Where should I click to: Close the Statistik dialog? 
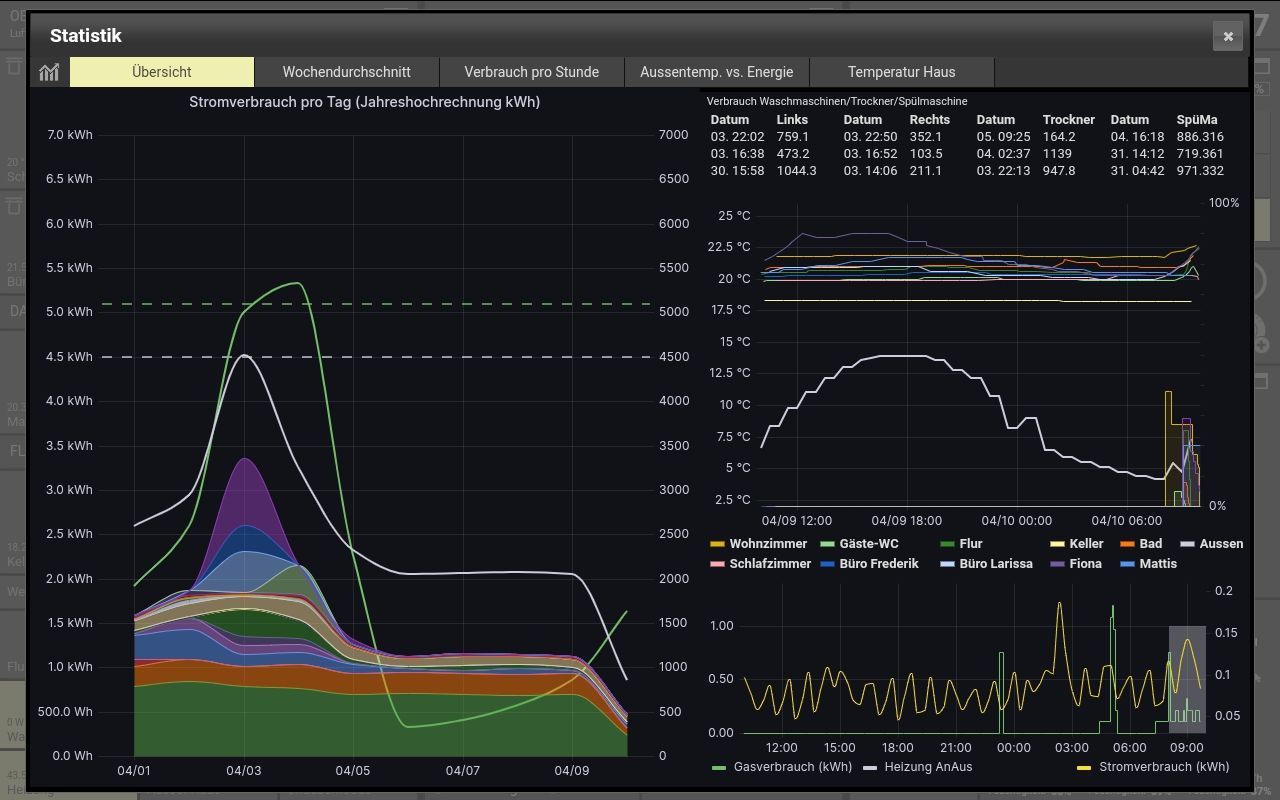1228,36
